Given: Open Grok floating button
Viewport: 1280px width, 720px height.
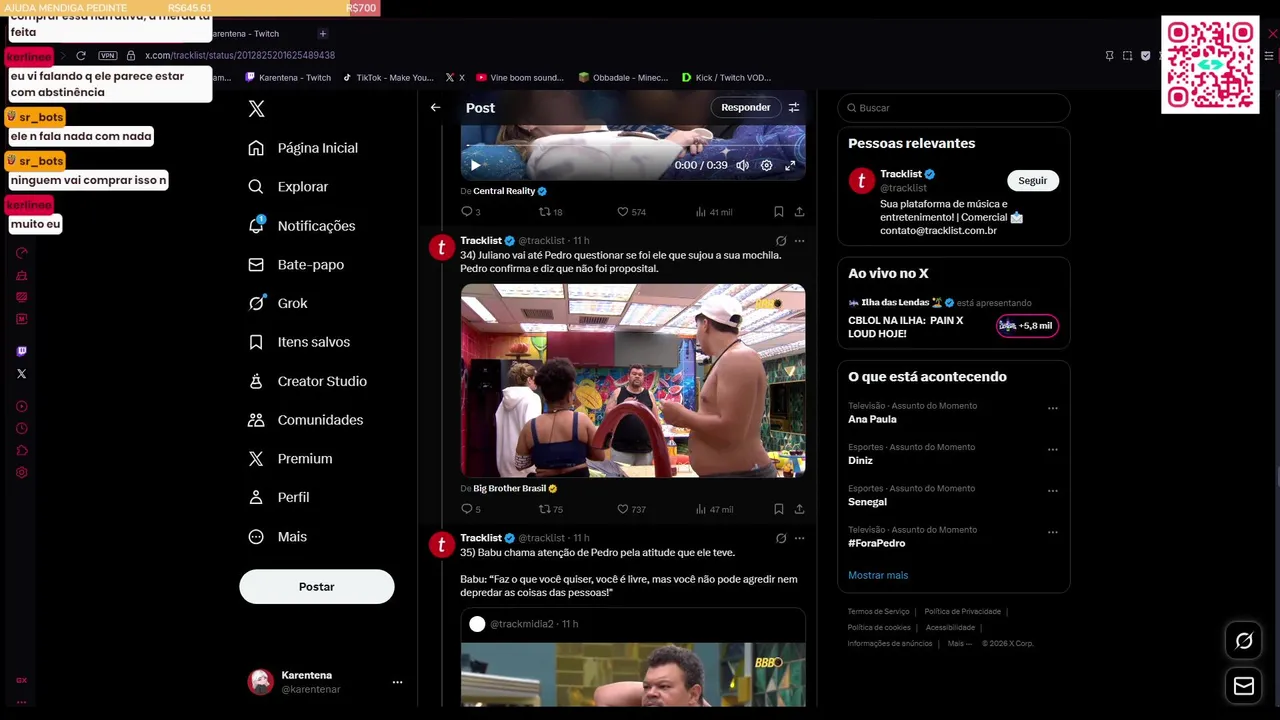Looking at the screenshot, I should (x=1244, y=641).
